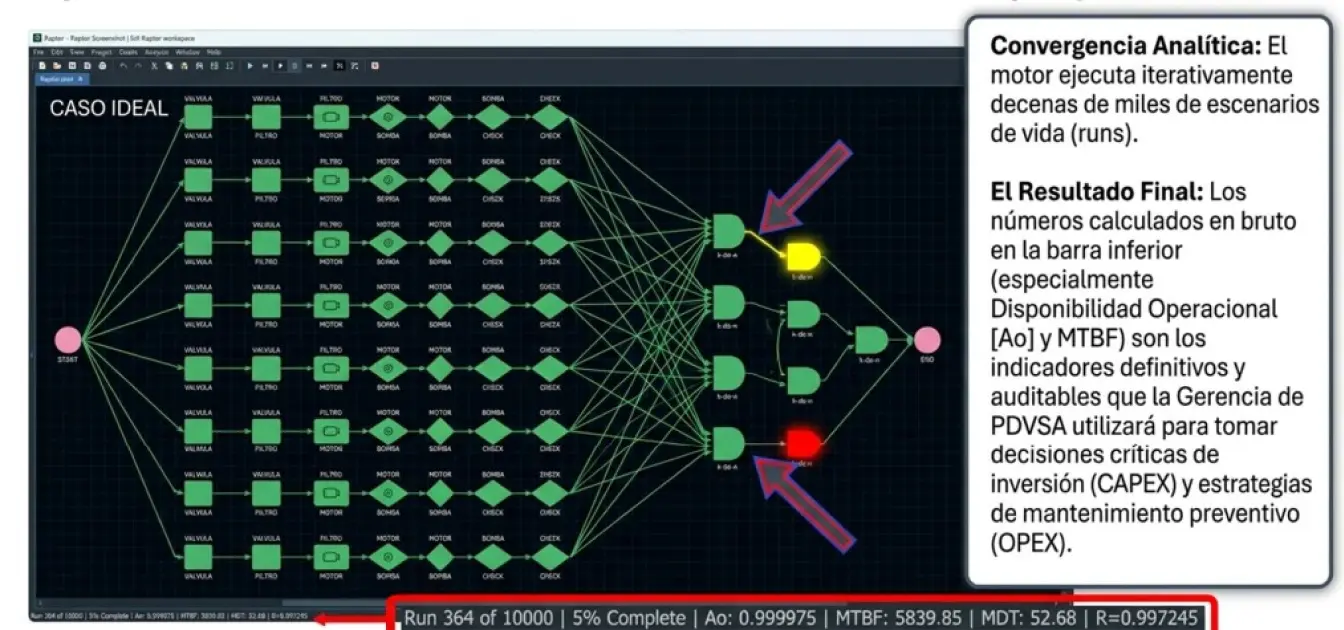Pause the simulation run

(x=295, y=65)
